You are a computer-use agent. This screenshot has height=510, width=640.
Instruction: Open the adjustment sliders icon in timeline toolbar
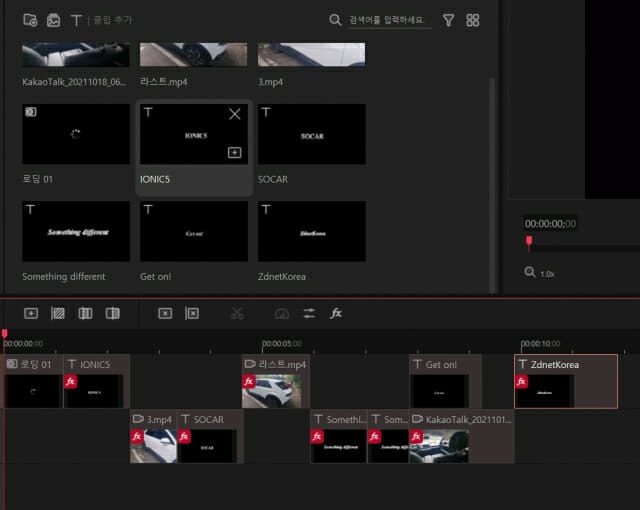coord(309,313)
